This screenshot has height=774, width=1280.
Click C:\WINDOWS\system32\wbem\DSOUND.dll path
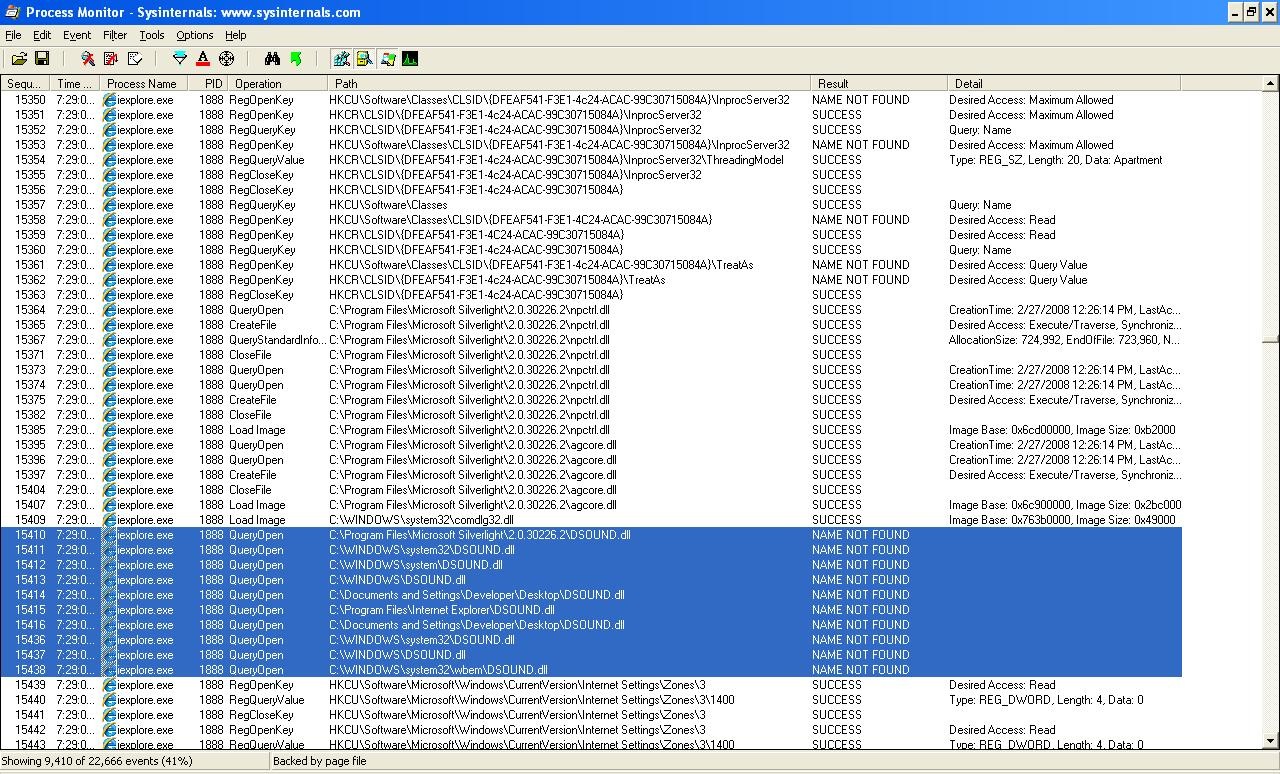click(x=438, y=670)
